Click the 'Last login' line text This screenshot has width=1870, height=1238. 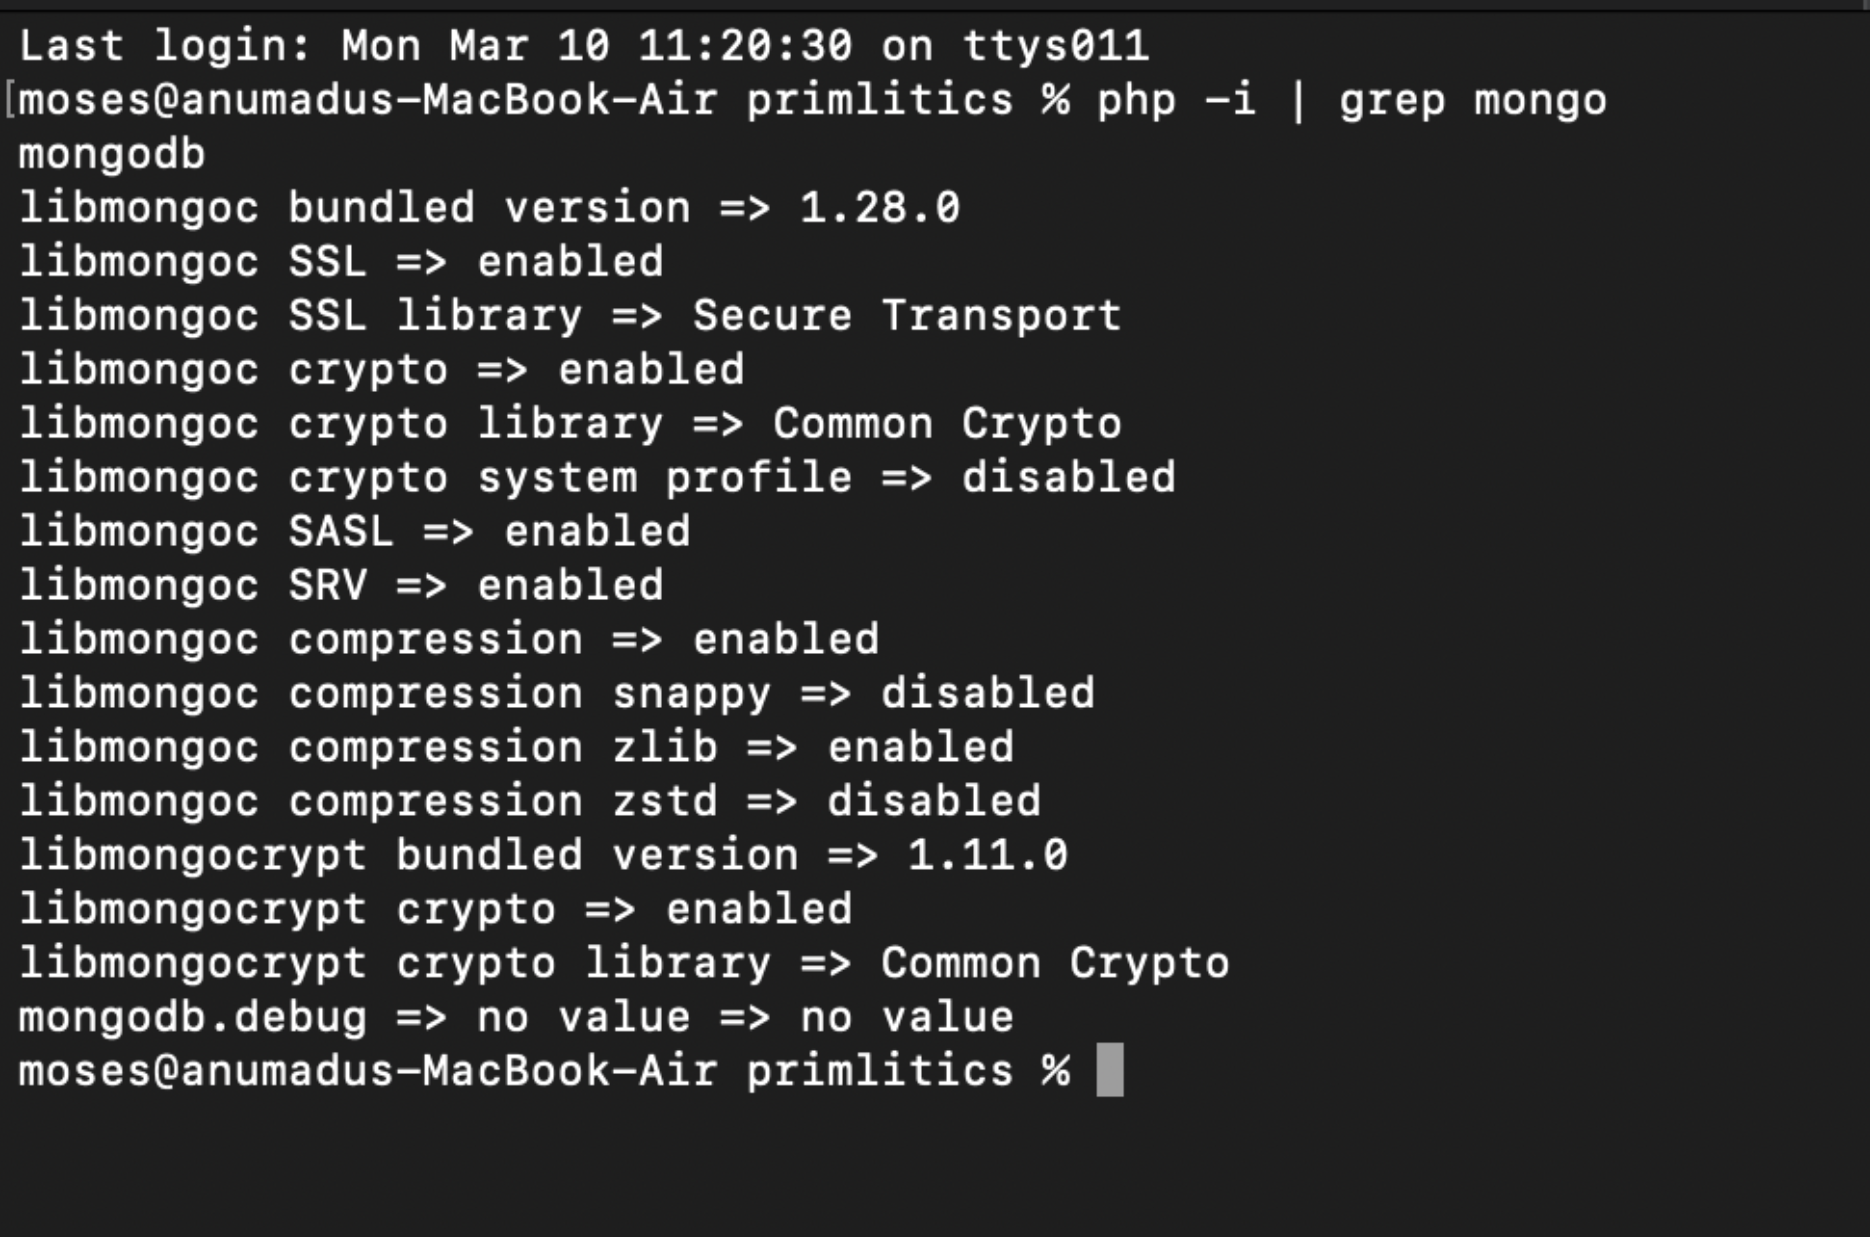pos(584,46)
